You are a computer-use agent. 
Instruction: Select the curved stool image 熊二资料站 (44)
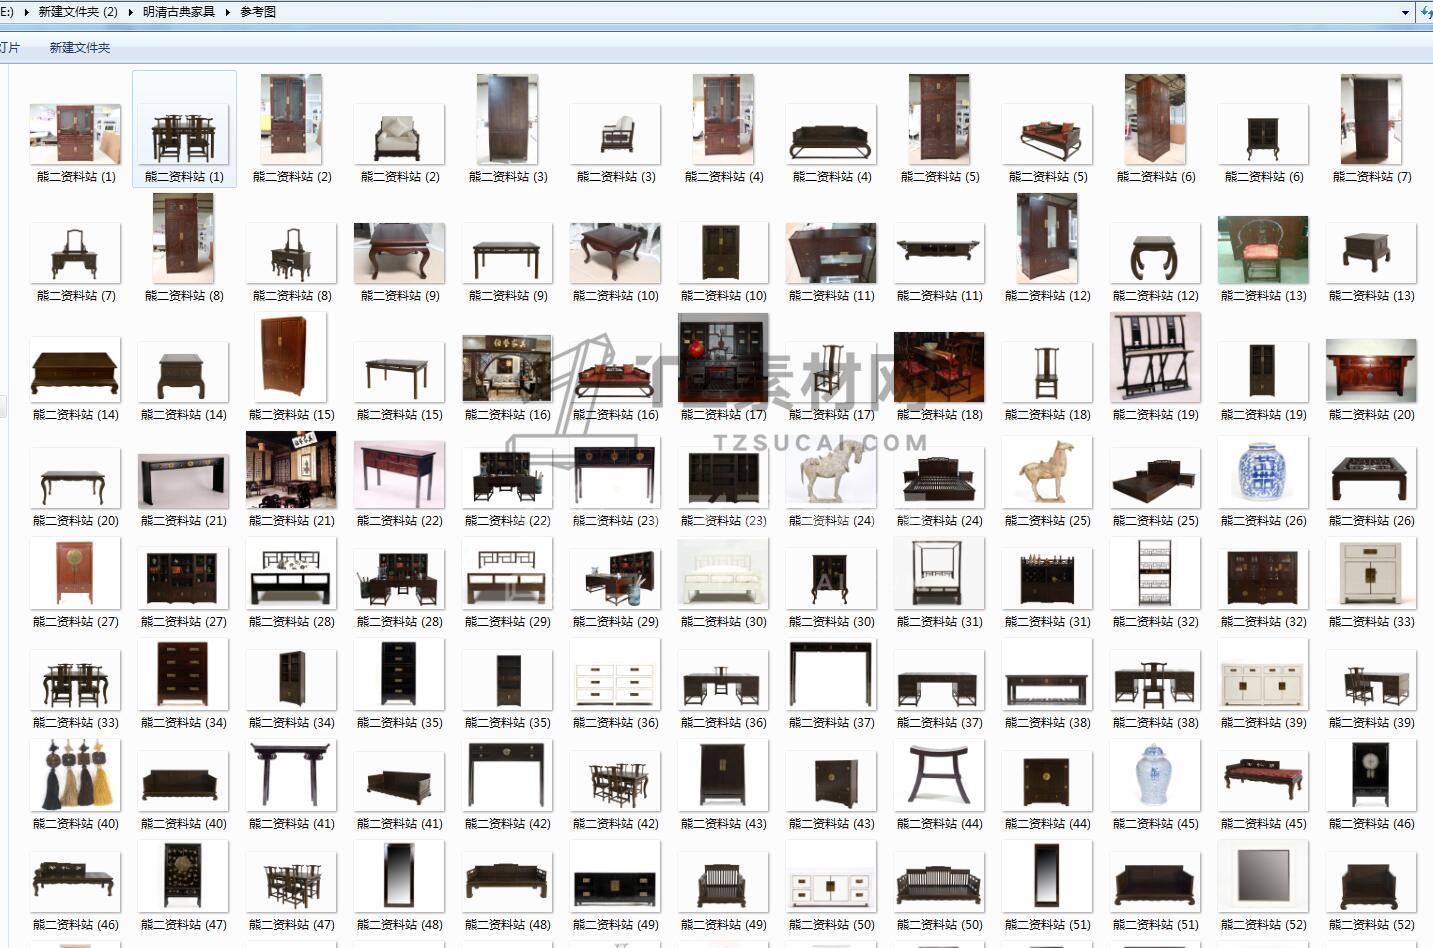point(939,775)
